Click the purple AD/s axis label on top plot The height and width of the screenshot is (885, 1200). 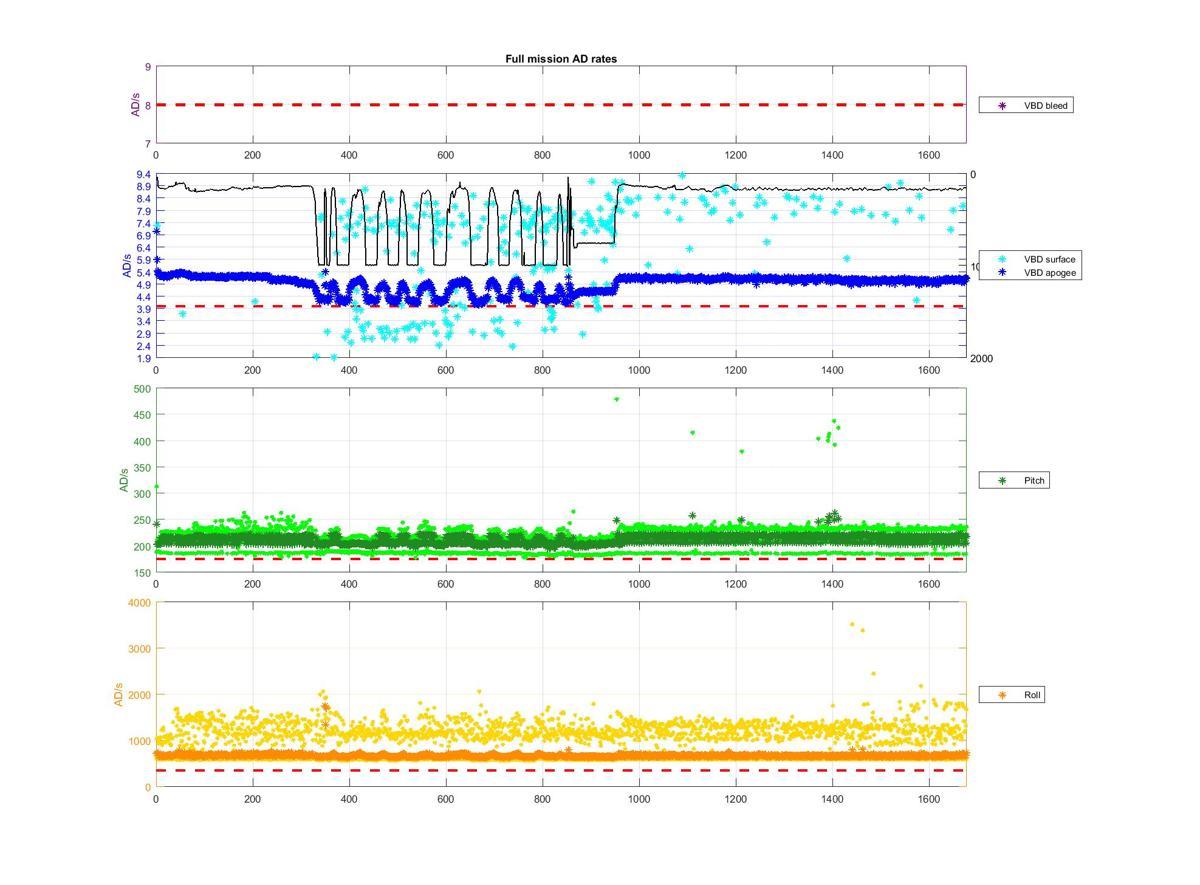[x=135, y=105]
